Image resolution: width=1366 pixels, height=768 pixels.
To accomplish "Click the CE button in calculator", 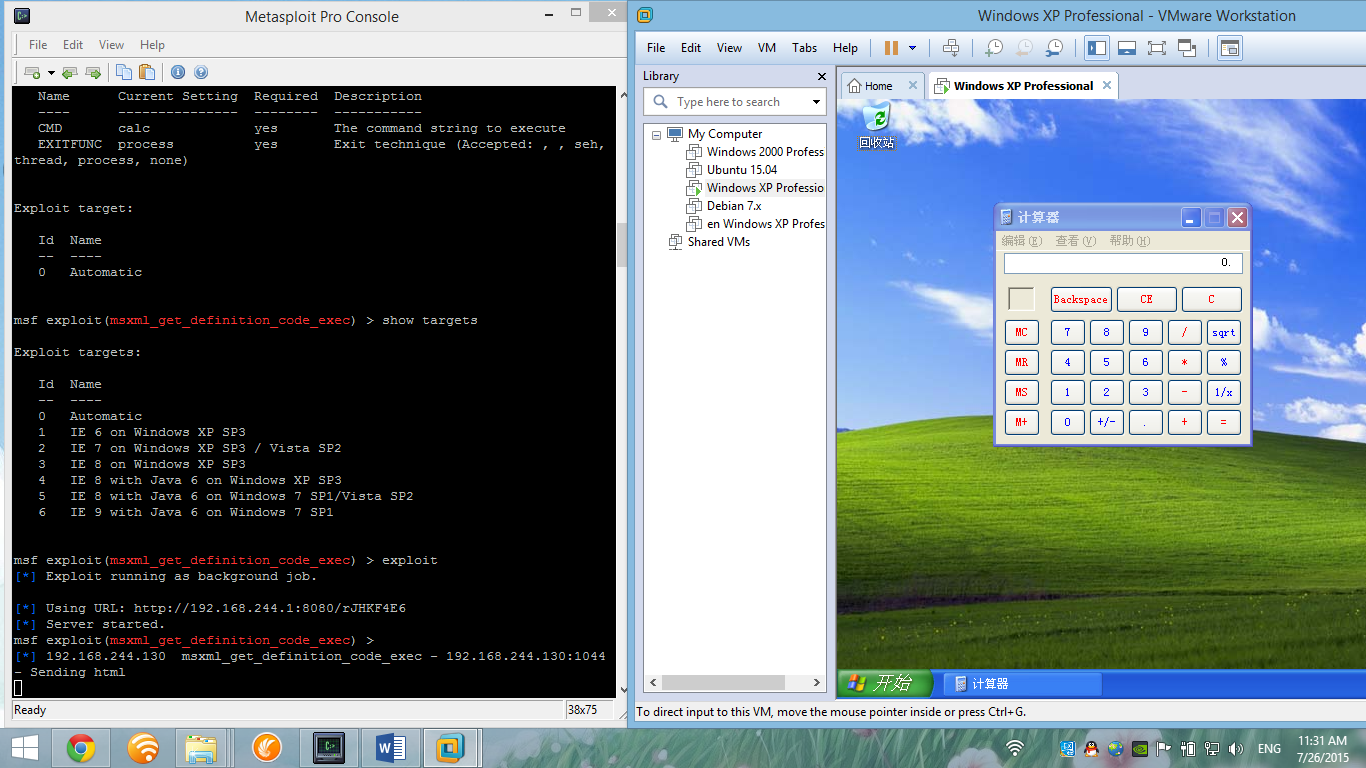I will [x=1146, y=299].
